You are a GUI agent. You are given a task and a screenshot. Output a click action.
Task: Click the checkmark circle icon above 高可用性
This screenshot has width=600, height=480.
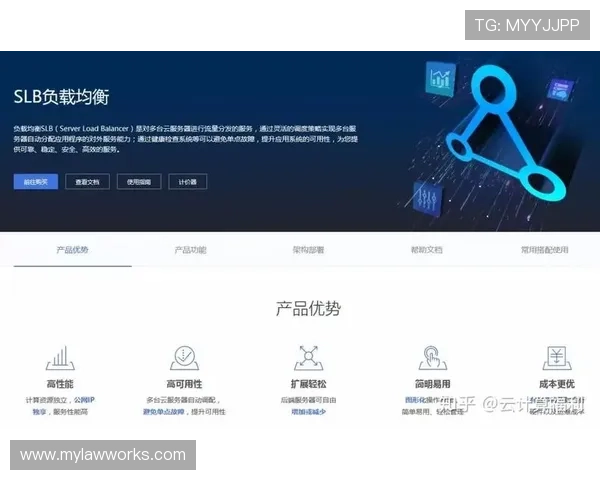click(x=184, y=358)
